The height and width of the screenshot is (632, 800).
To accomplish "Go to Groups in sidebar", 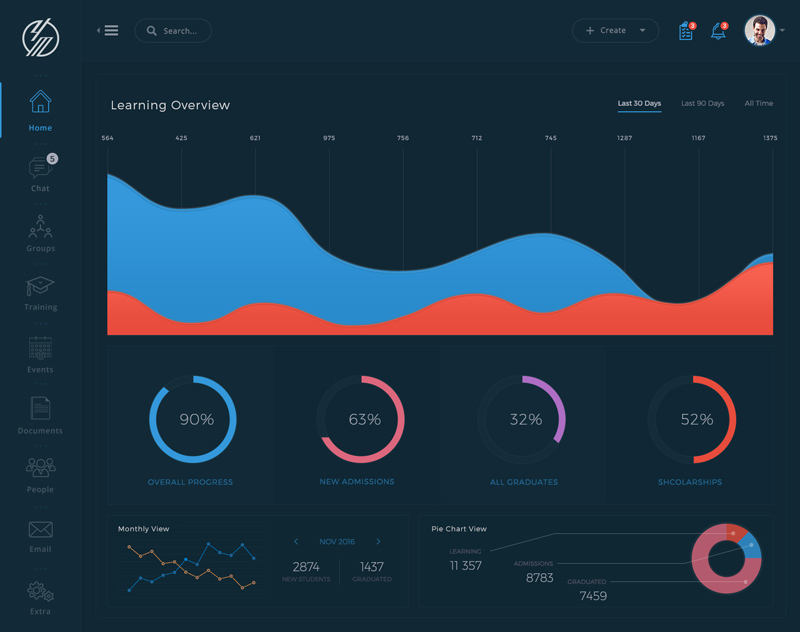I will click(40, 227).
